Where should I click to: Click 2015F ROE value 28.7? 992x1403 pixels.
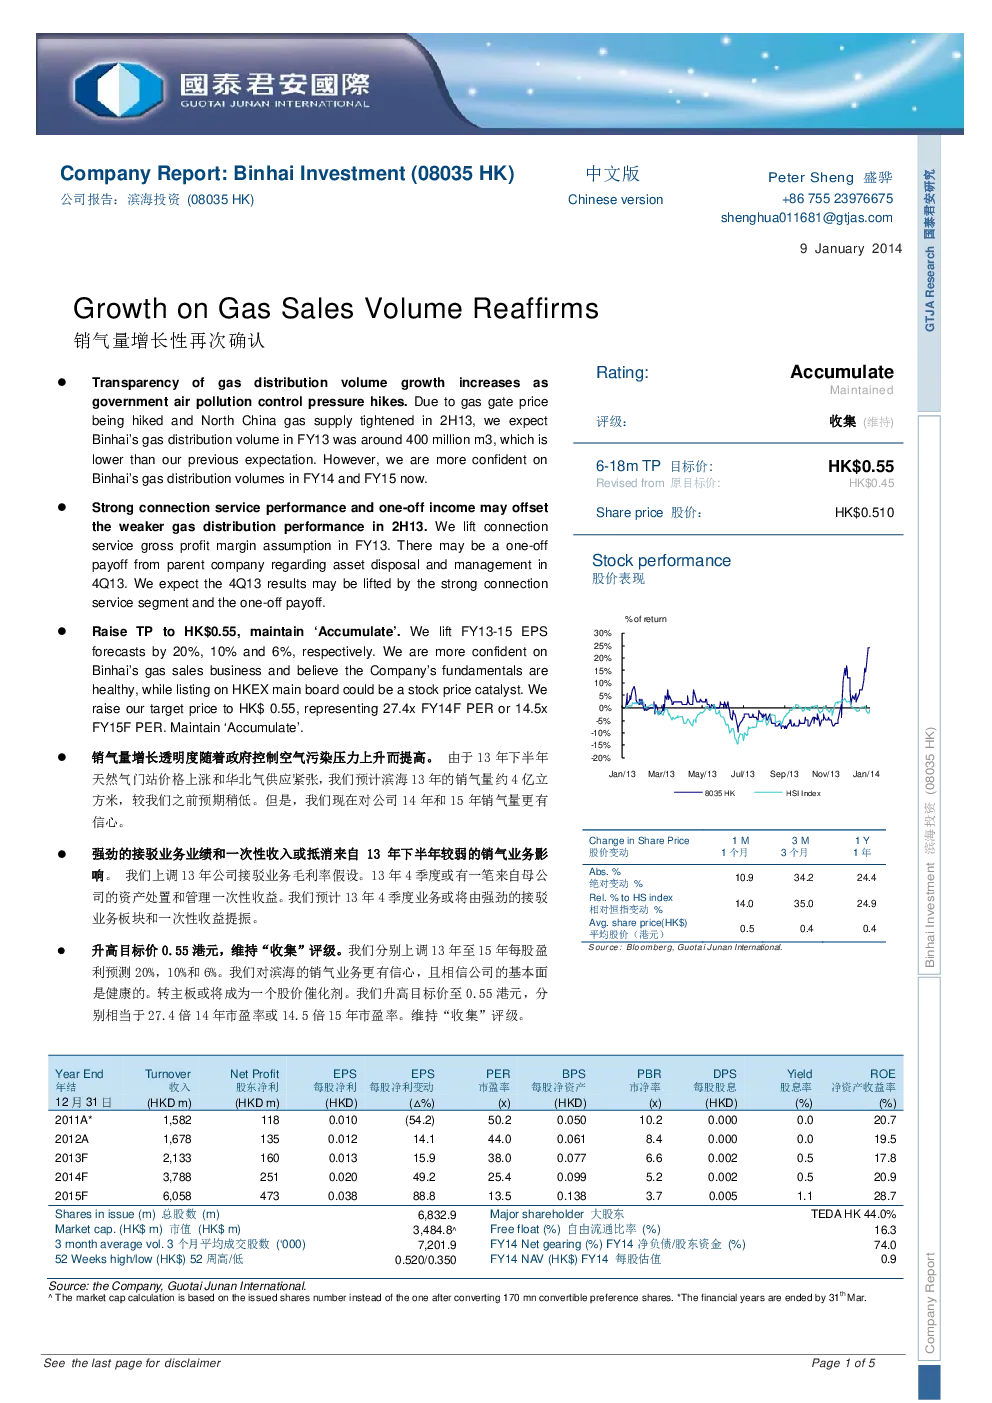[x=885, y=1197]
